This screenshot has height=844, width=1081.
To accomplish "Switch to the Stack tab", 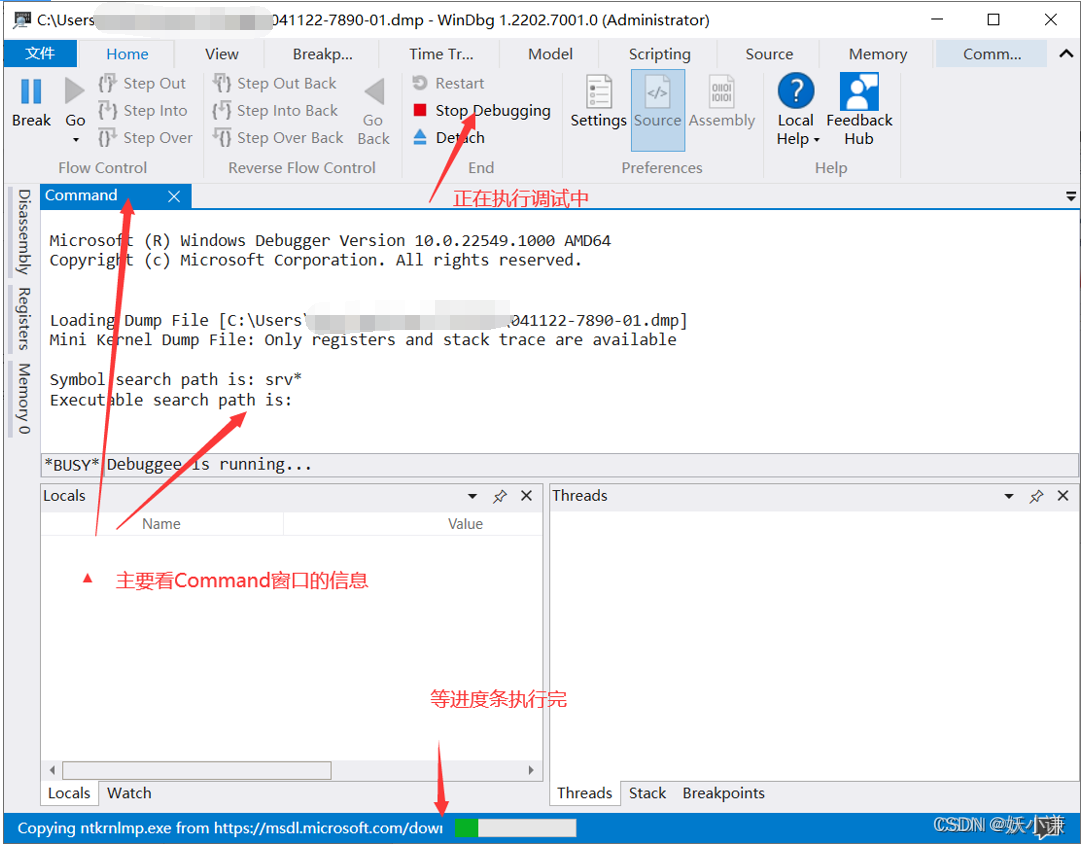I will point(647,793).
